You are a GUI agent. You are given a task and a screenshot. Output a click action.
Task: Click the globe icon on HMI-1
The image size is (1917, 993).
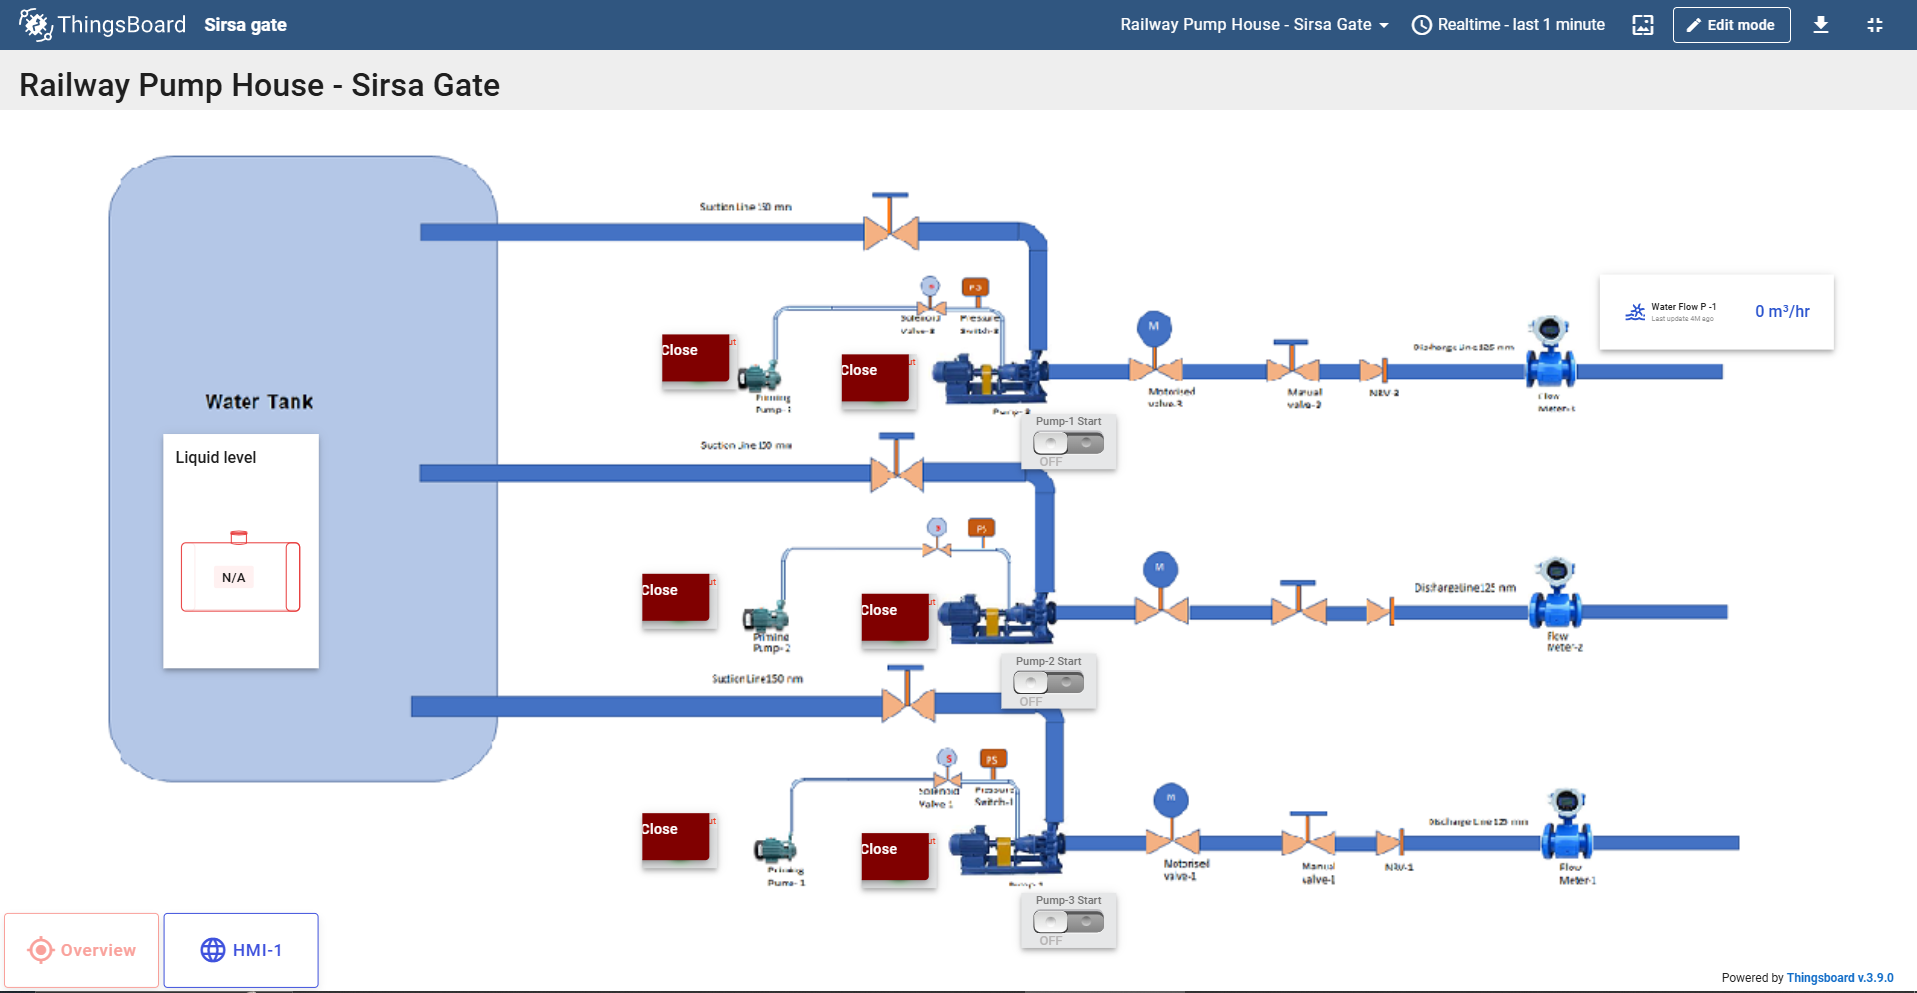click(x=213, y=950)
